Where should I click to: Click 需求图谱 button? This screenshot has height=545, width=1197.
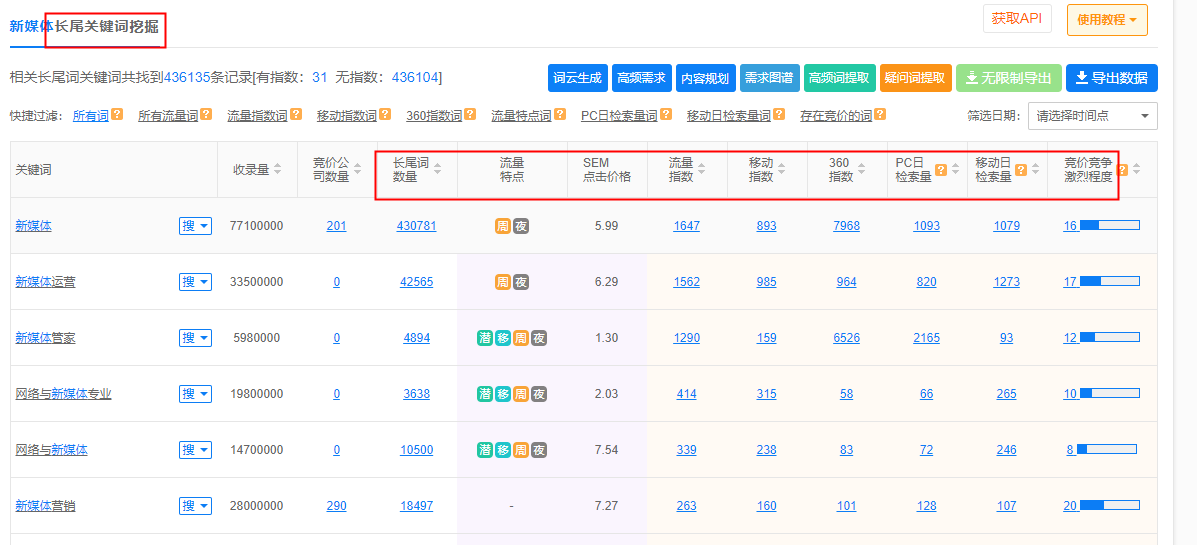[770, 78]
